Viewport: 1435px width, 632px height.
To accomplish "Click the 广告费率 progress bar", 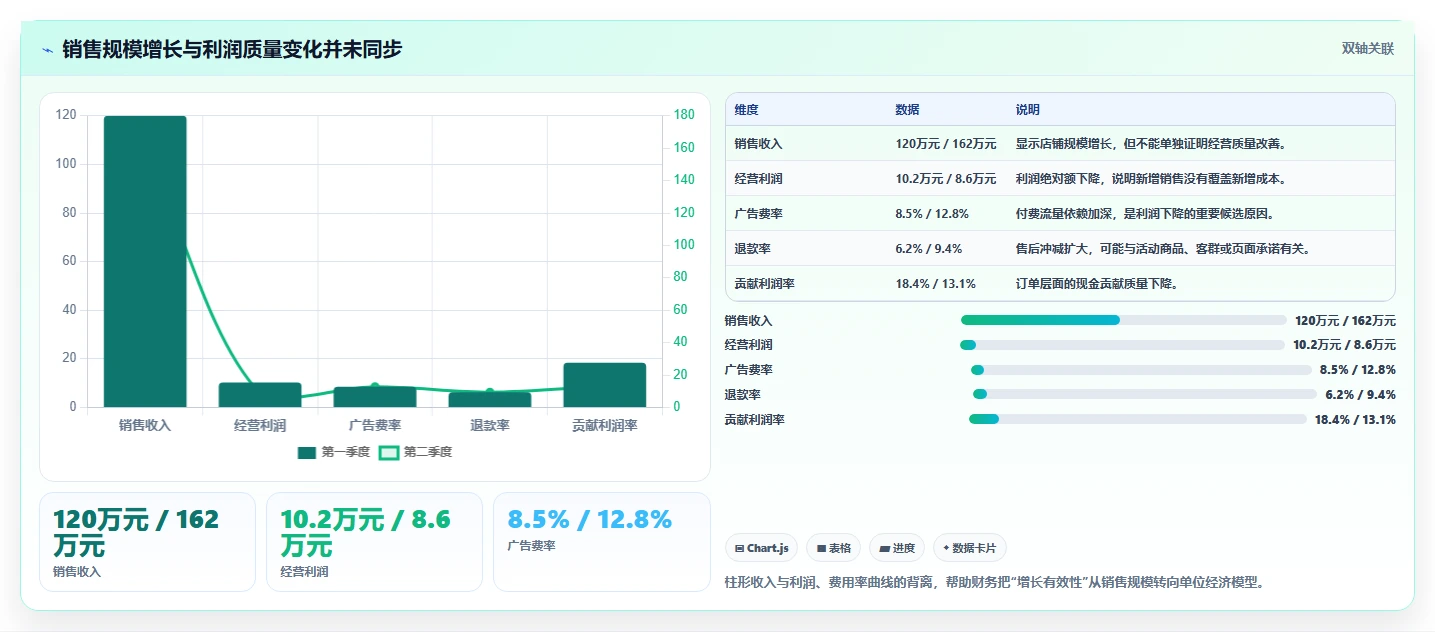I will pos(1141,370).
